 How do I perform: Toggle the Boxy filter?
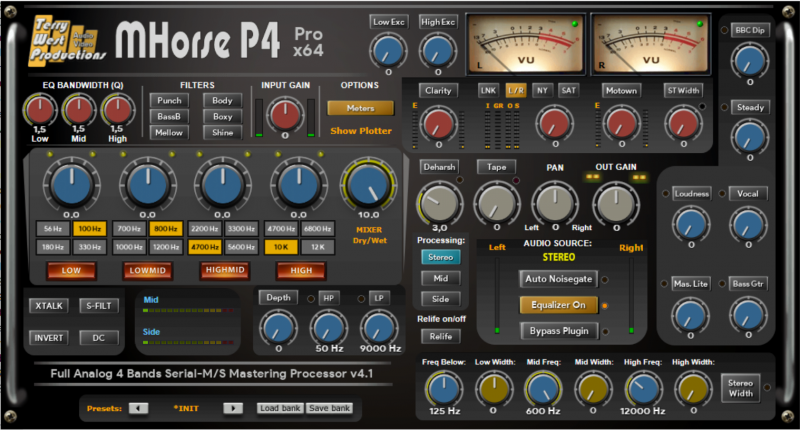222,116
